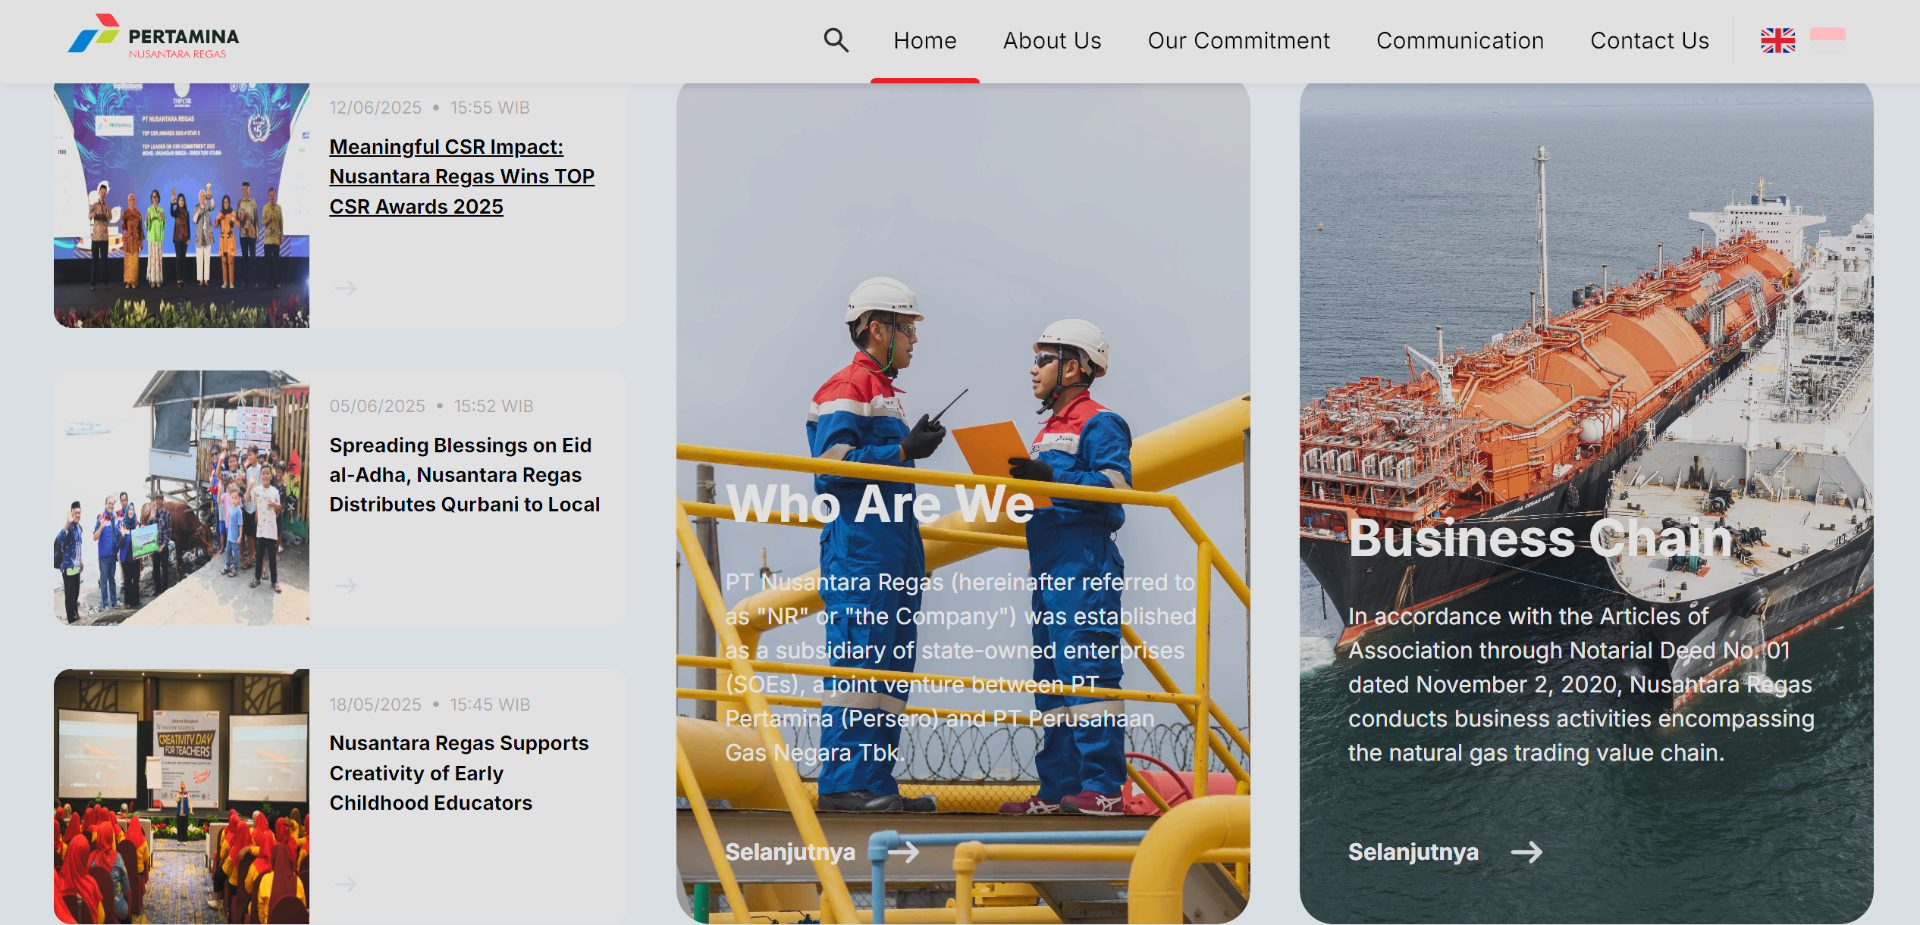Click the Creativity Day for Teachers thumbnail
1920x925 pixels.
[x=182, y=796]
